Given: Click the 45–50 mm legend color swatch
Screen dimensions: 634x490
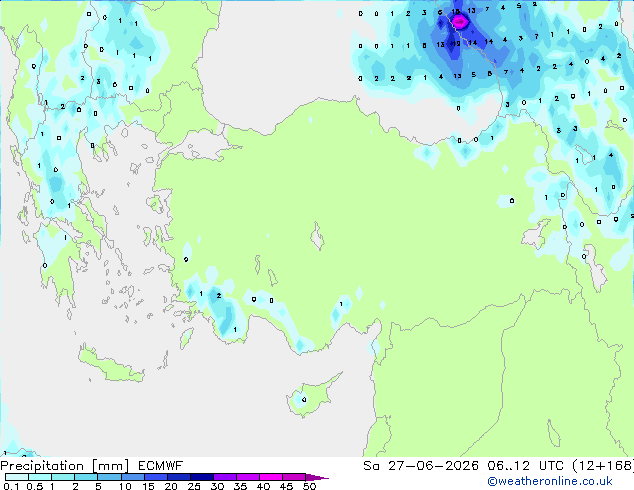Looking at the screenshot, I should 294,477.
